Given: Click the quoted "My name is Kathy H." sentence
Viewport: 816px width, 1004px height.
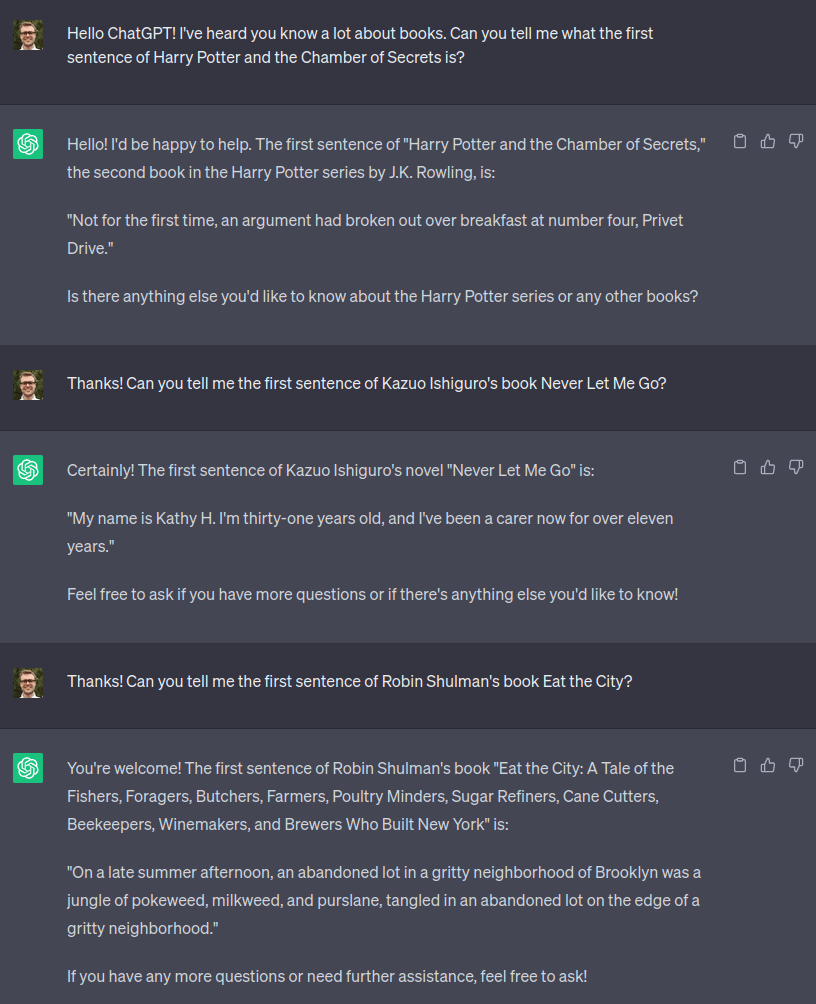Looking at the screenshot, I should [x=370, y=532].
